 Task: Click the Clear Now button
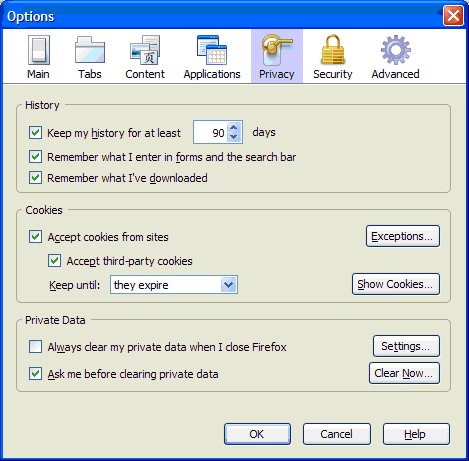[x=404, y=373]
